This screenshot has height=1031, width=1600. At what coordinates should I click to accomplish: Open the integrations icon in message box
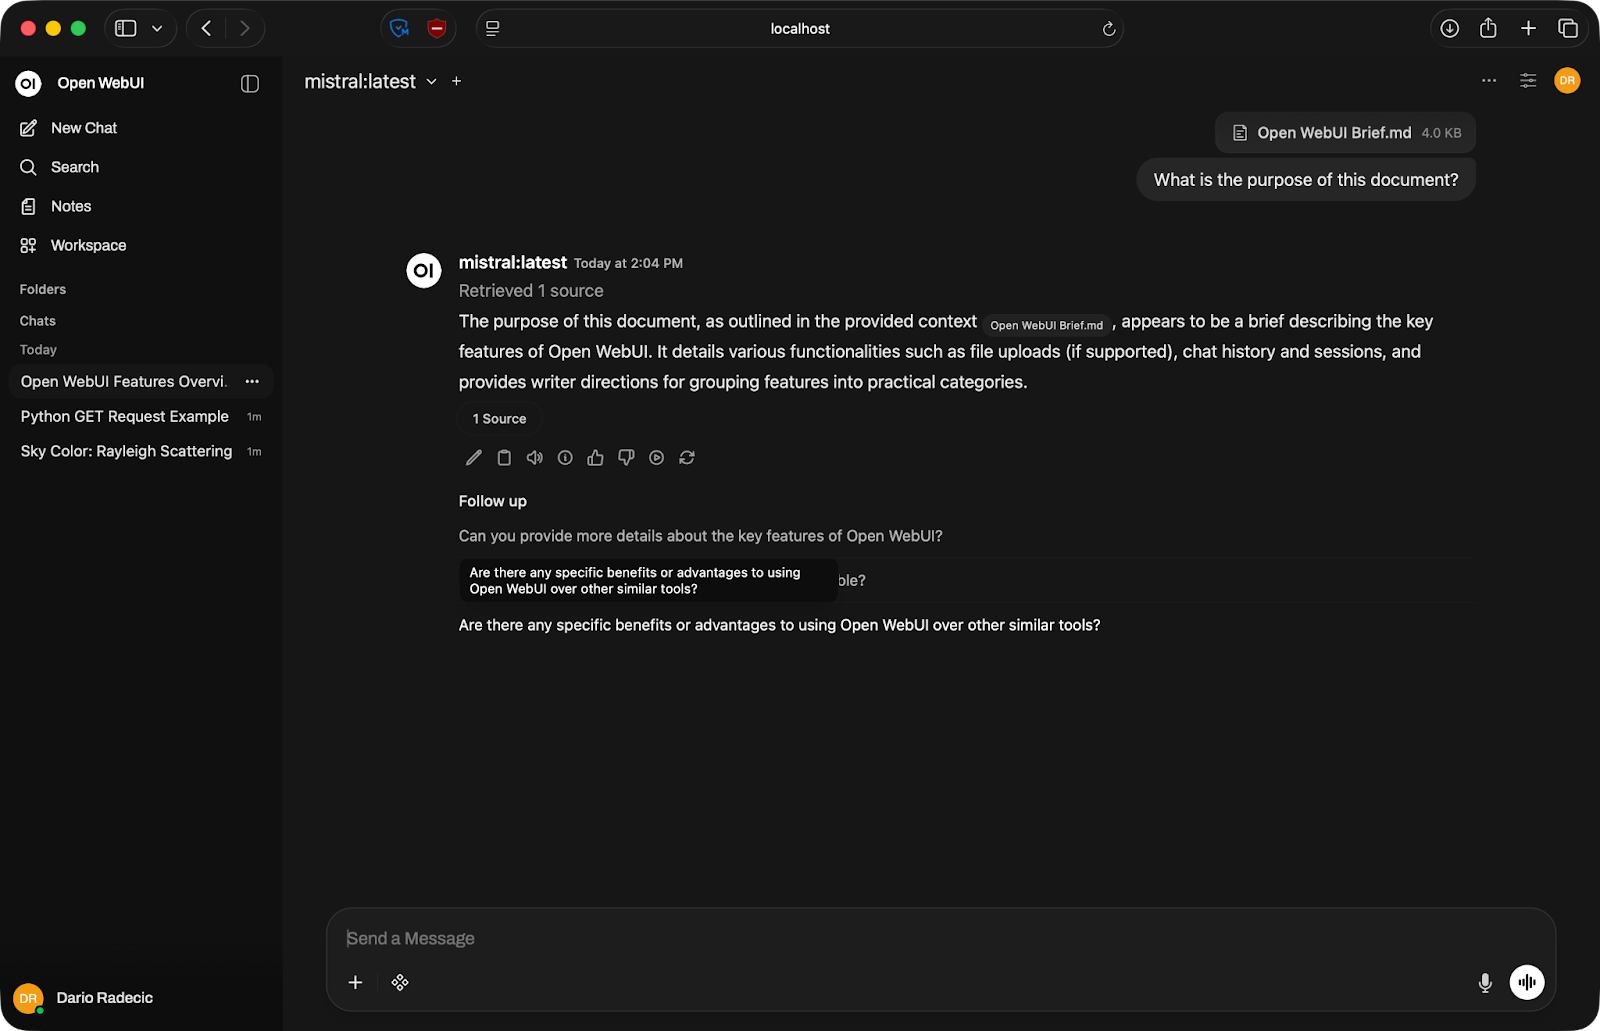coord(400,983)
